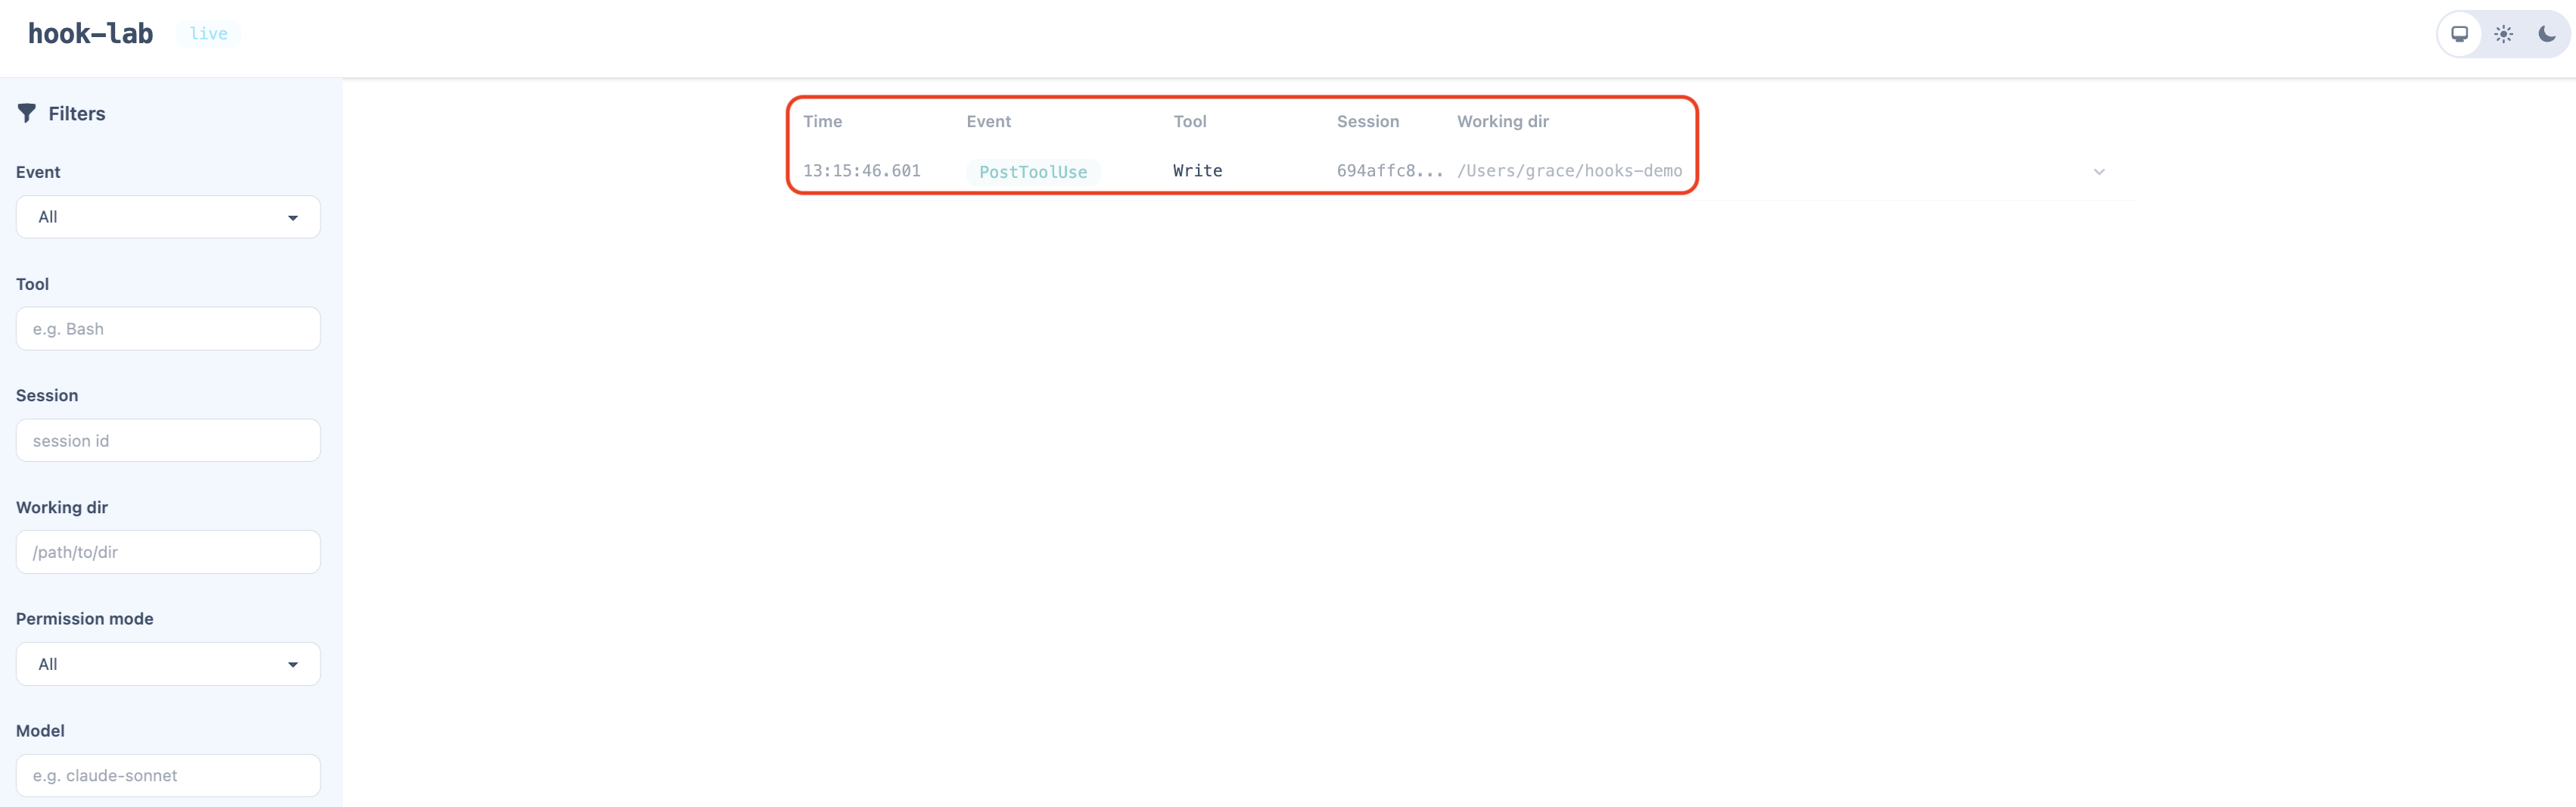This screenshot has width=2576, height=807.
Task: Focus the Tool filter input field
Action: coord(167,328)
